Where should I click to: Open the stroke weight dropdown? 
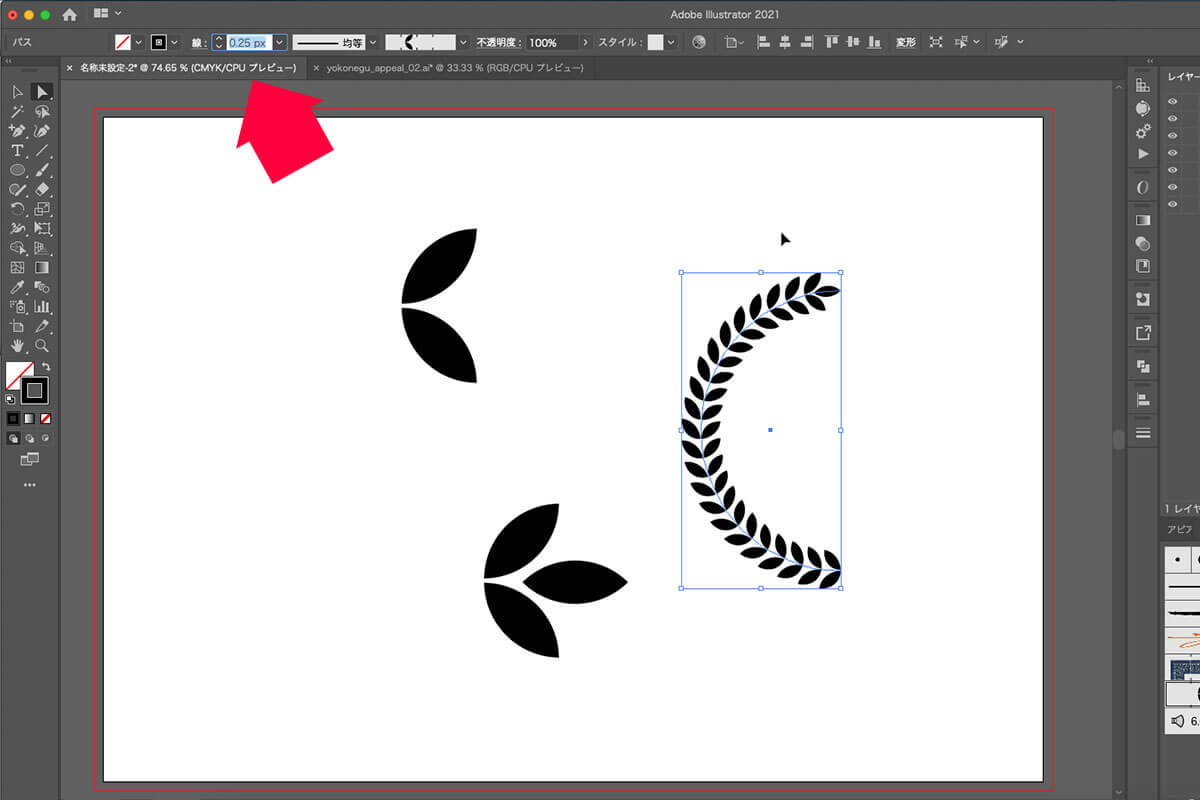click(280, 43)
